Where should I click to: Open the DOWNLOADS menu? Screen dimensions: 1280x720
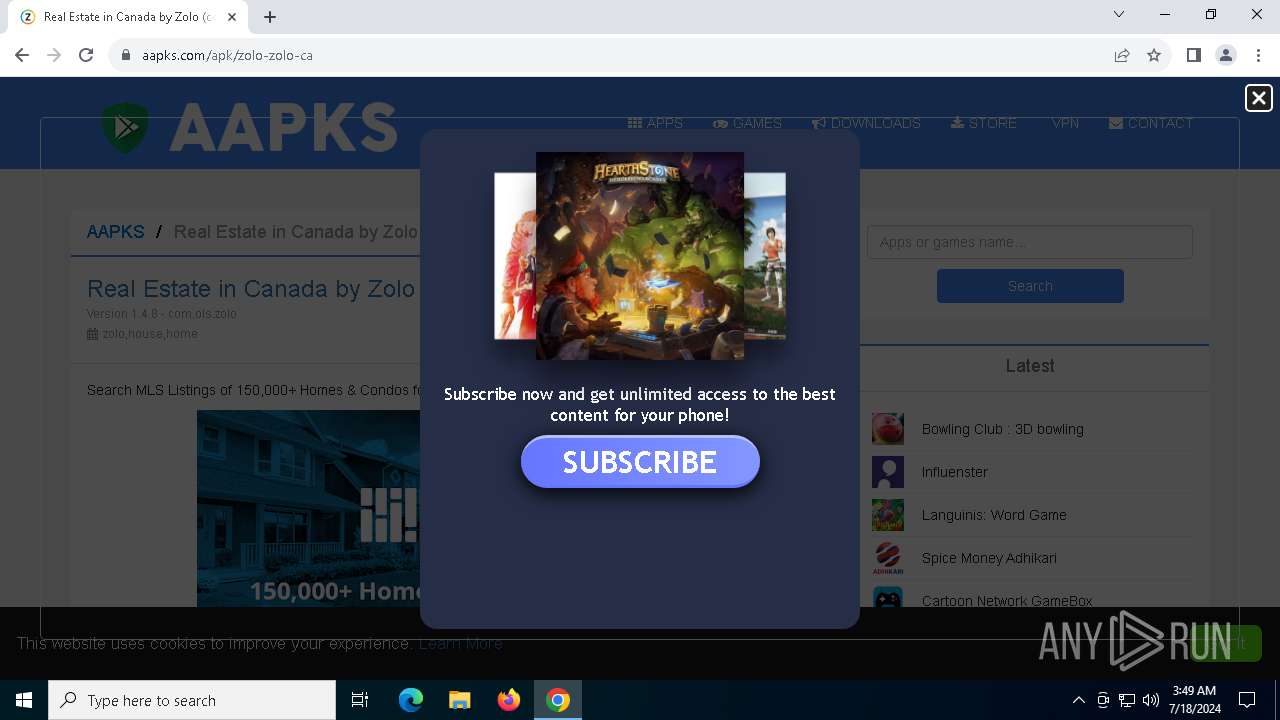(866, 123)
